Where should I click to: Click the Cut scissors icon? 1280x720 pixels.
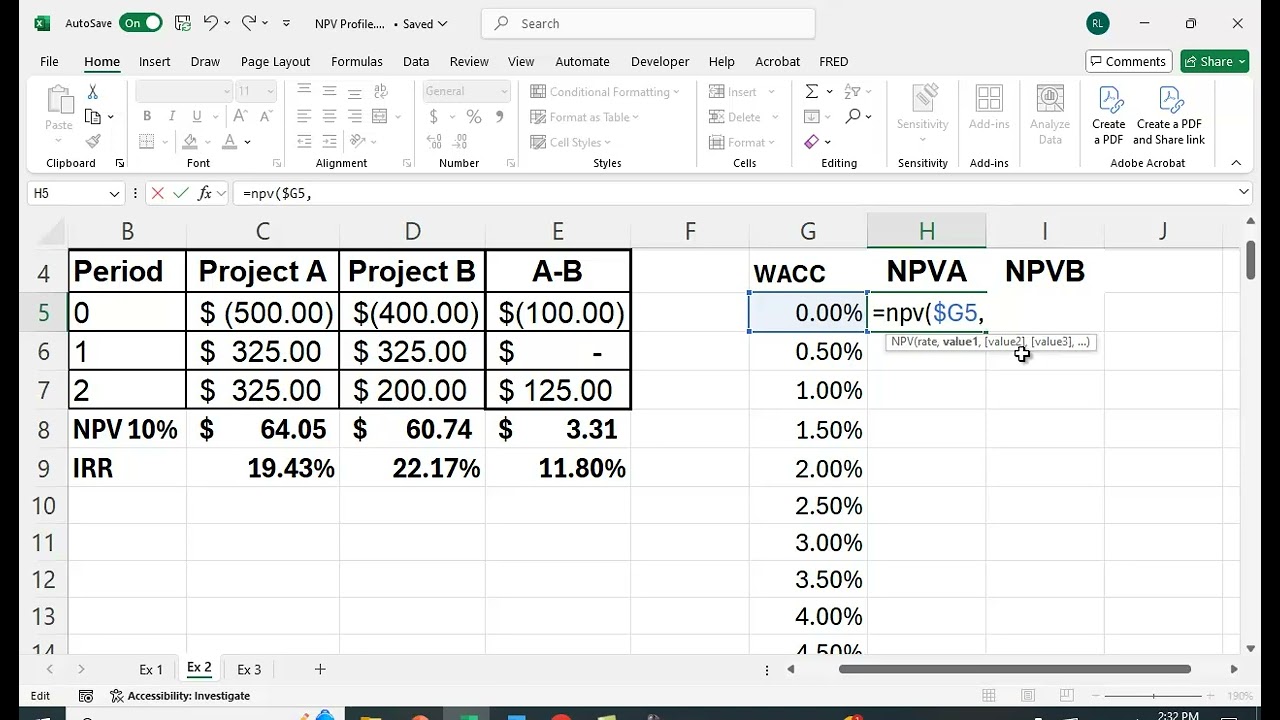(93, 91)
